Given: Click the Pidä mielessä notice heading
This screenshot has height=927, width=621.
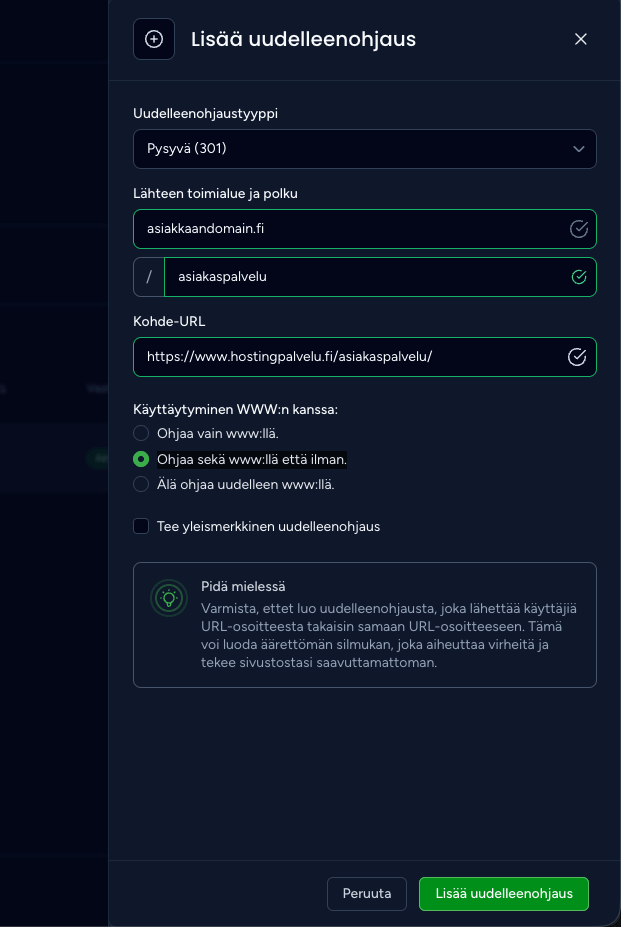Looking at the screenshot, I should [243, 586].
